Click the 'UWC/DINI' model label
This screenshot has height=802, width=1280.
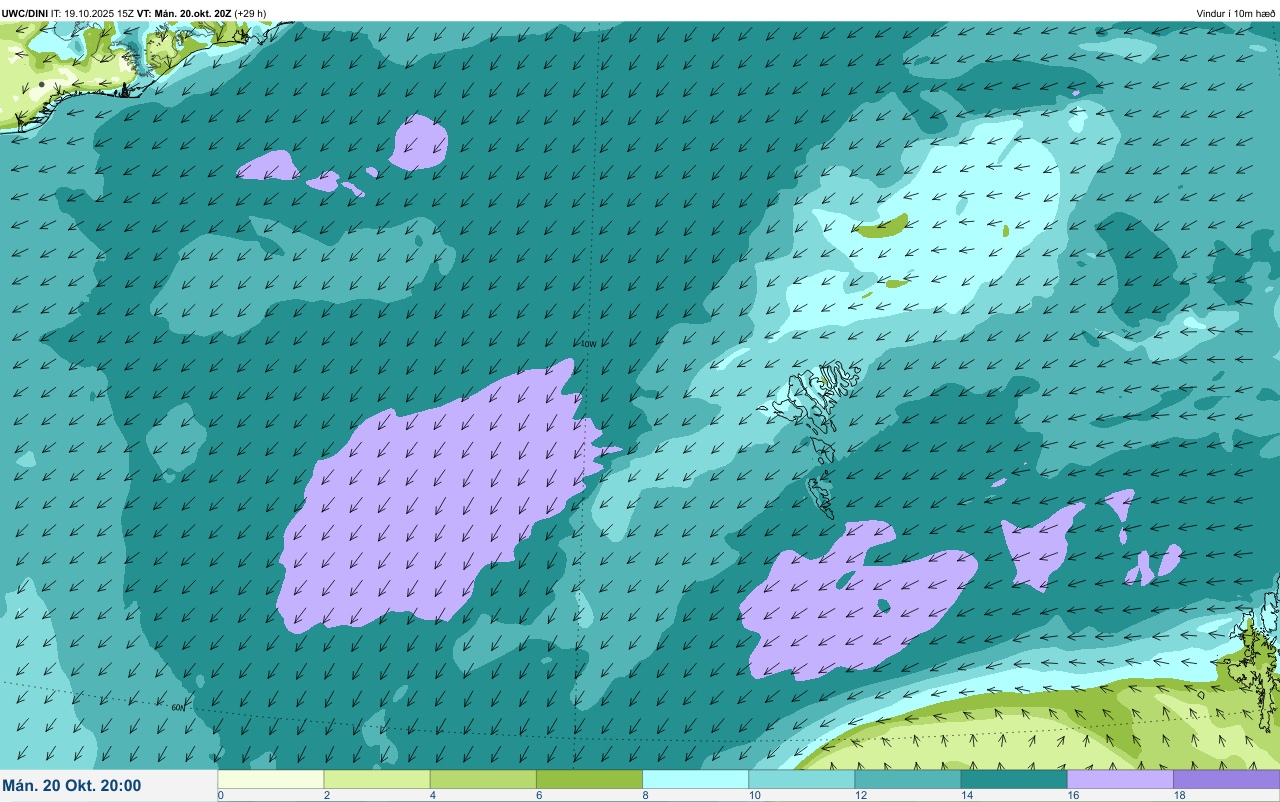[25, 13]
